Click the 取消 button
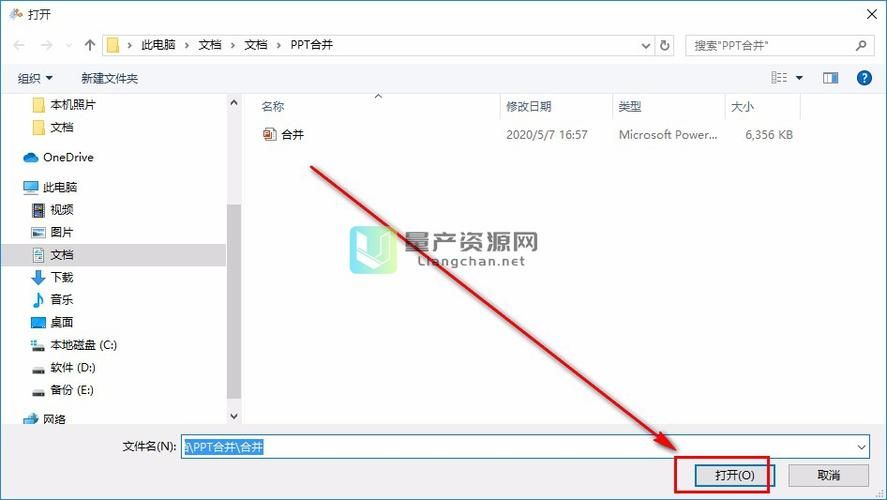Screen dimensions: 887x500 (829, 475)
